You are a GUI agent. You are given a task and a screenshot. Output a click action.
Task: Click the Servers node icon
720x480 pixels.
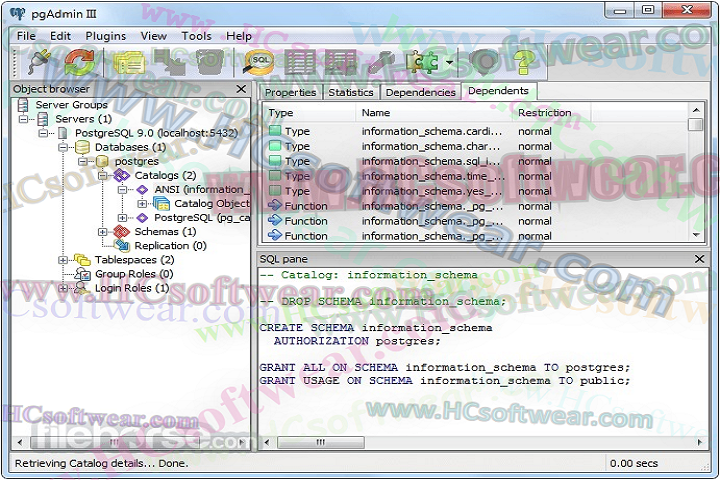[x=43, y=119]
